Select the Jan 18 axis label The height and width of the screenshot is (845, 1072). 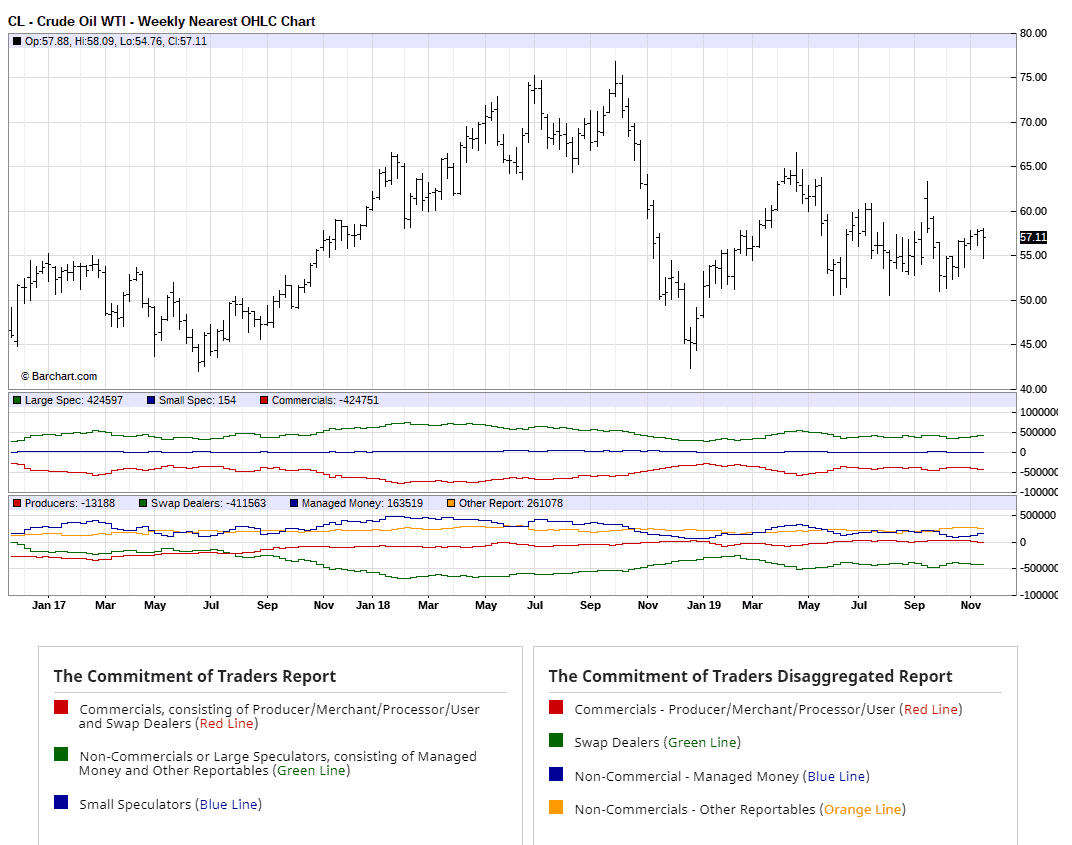[x=374, y=605]
